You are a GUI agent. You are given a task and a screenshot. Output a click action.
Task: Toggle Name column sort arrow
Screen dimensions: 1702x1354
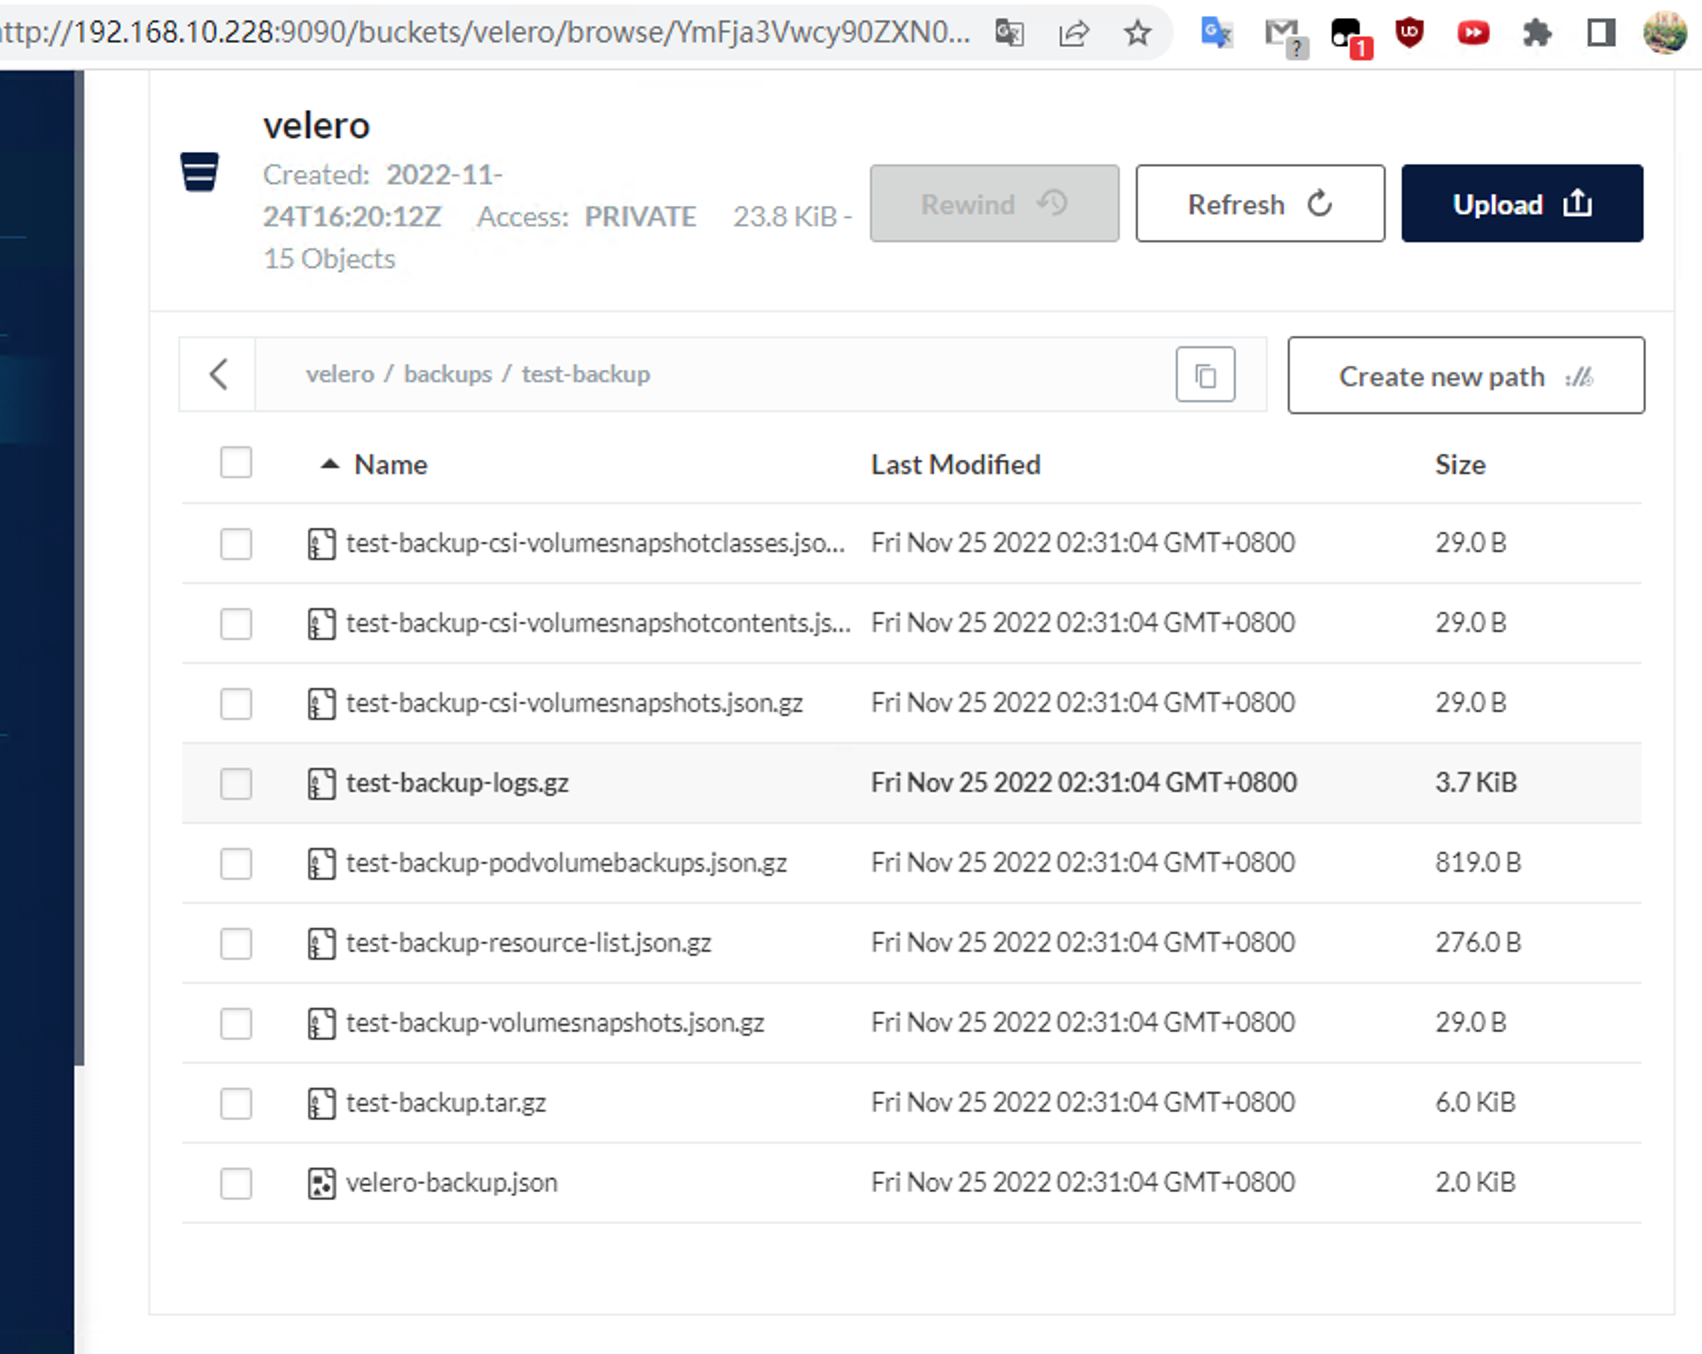(x=330, y=464)
